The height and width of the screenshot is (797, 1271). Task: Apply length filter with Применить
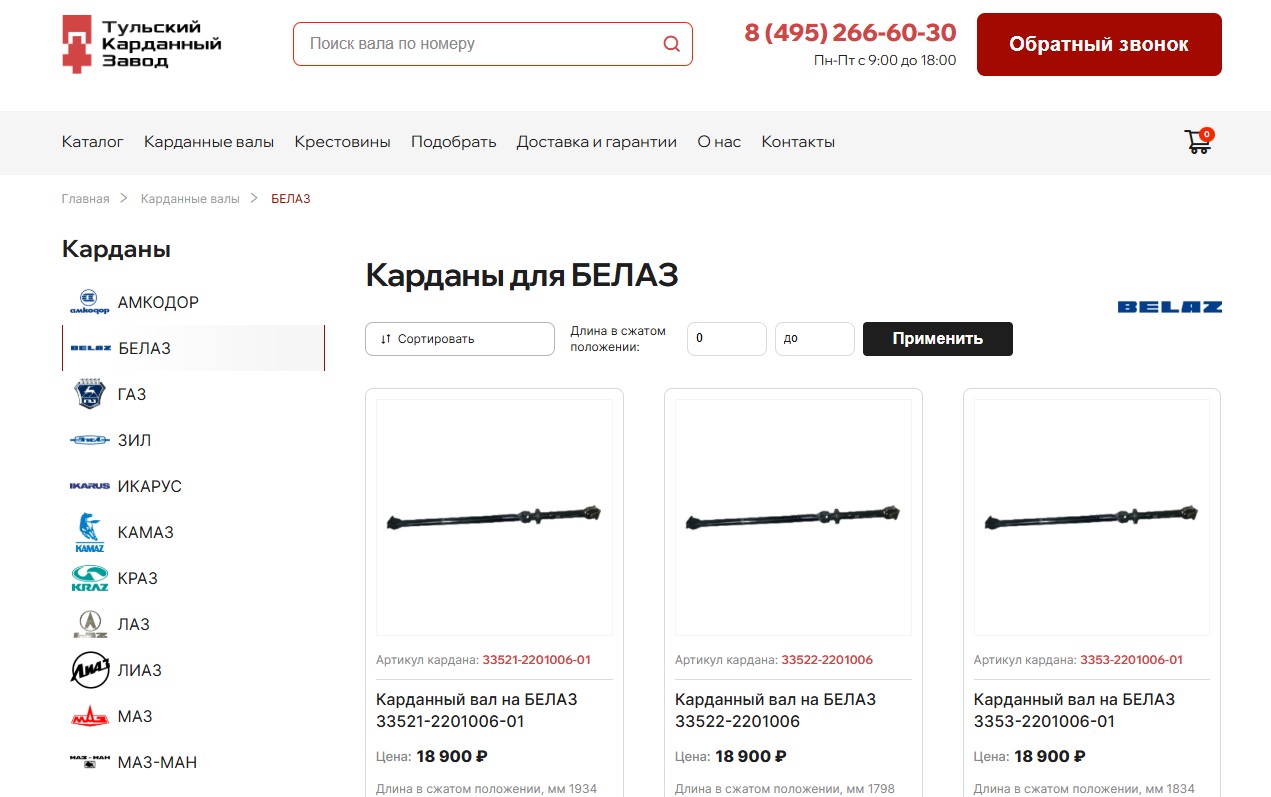(x=938, y=339)
